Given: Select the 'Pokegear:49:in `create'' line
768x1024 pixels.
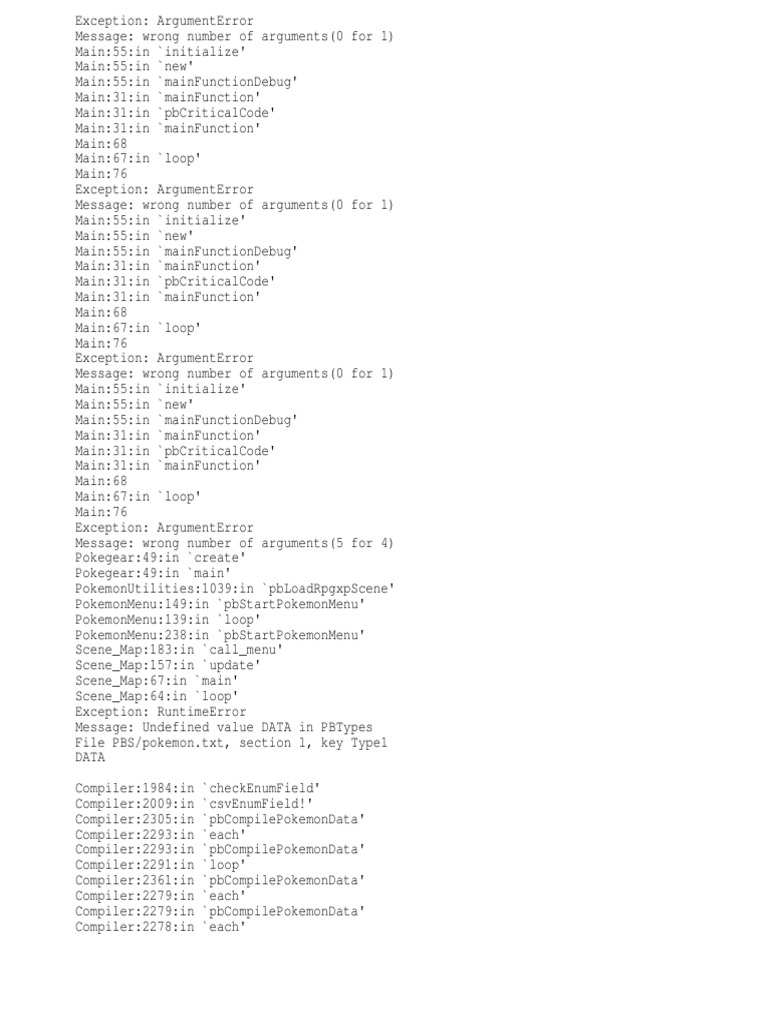Looking at the screenshot, I should tap(161, 558).
